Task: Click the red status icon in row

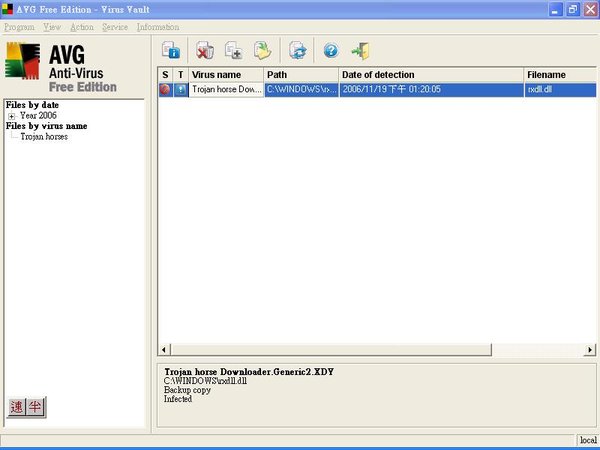Action: 165,90
